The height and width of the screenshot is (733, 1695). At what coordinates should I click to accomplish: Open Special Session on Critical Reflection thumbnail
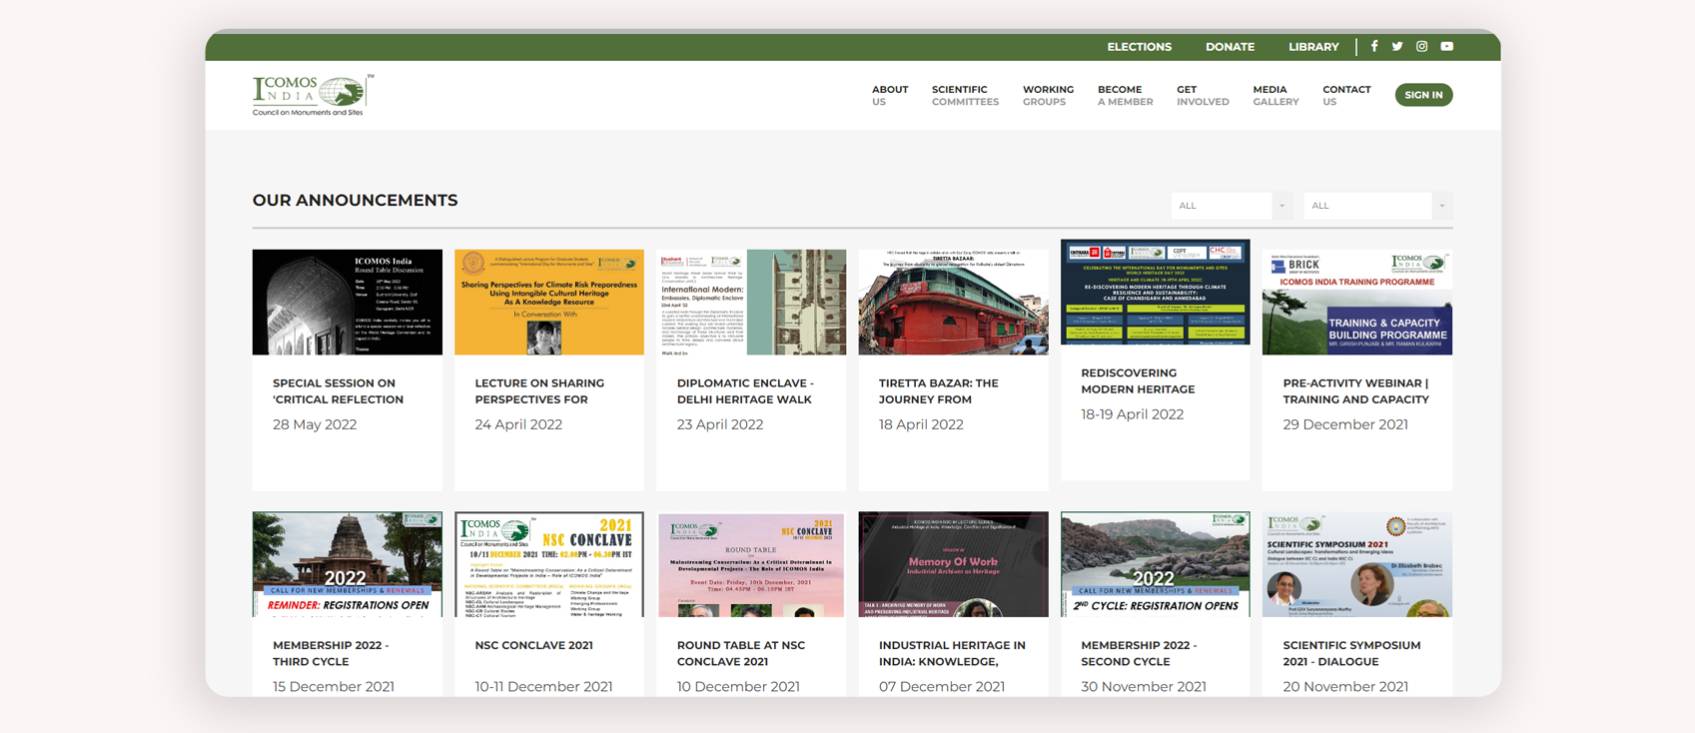[347, 302]
